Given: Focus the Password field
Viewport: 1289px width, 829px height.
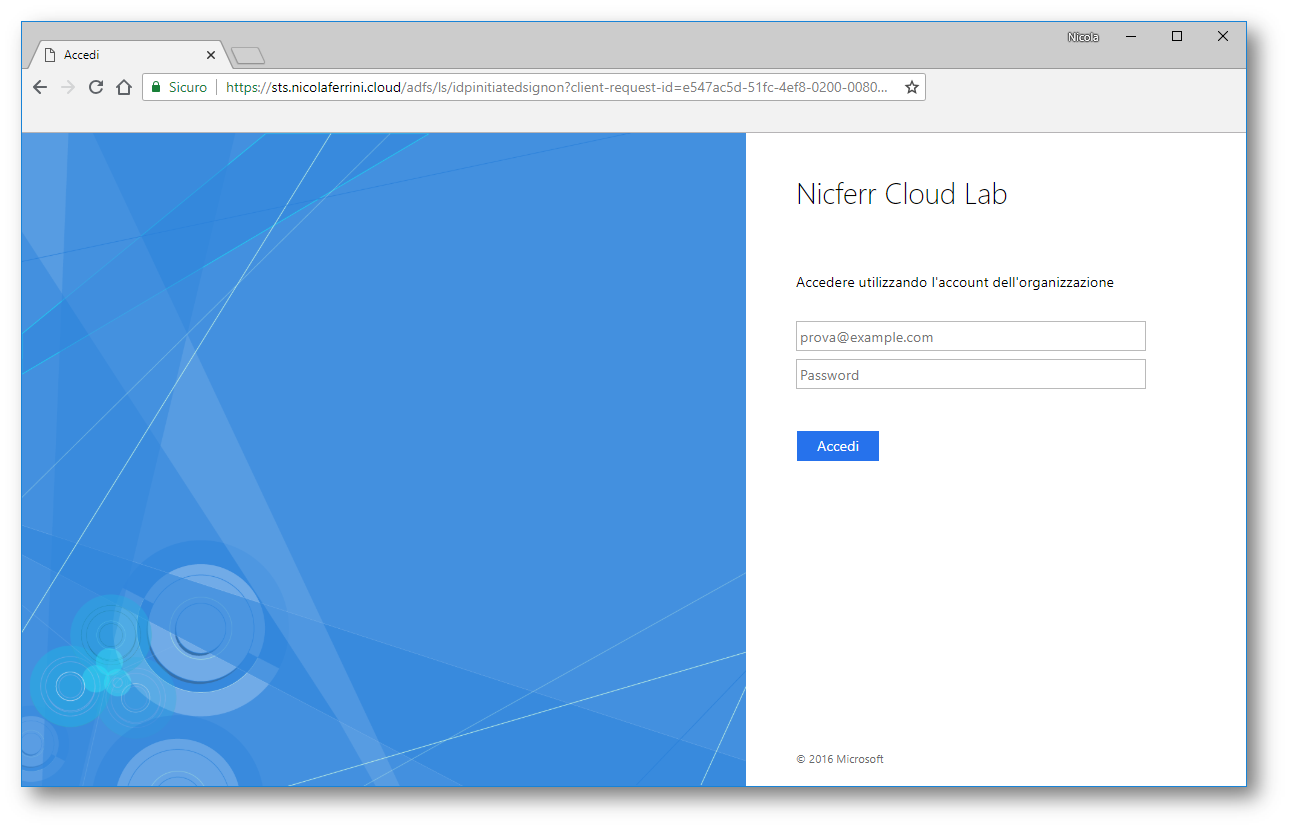Looking at the screenshot, I should [971, 374].
